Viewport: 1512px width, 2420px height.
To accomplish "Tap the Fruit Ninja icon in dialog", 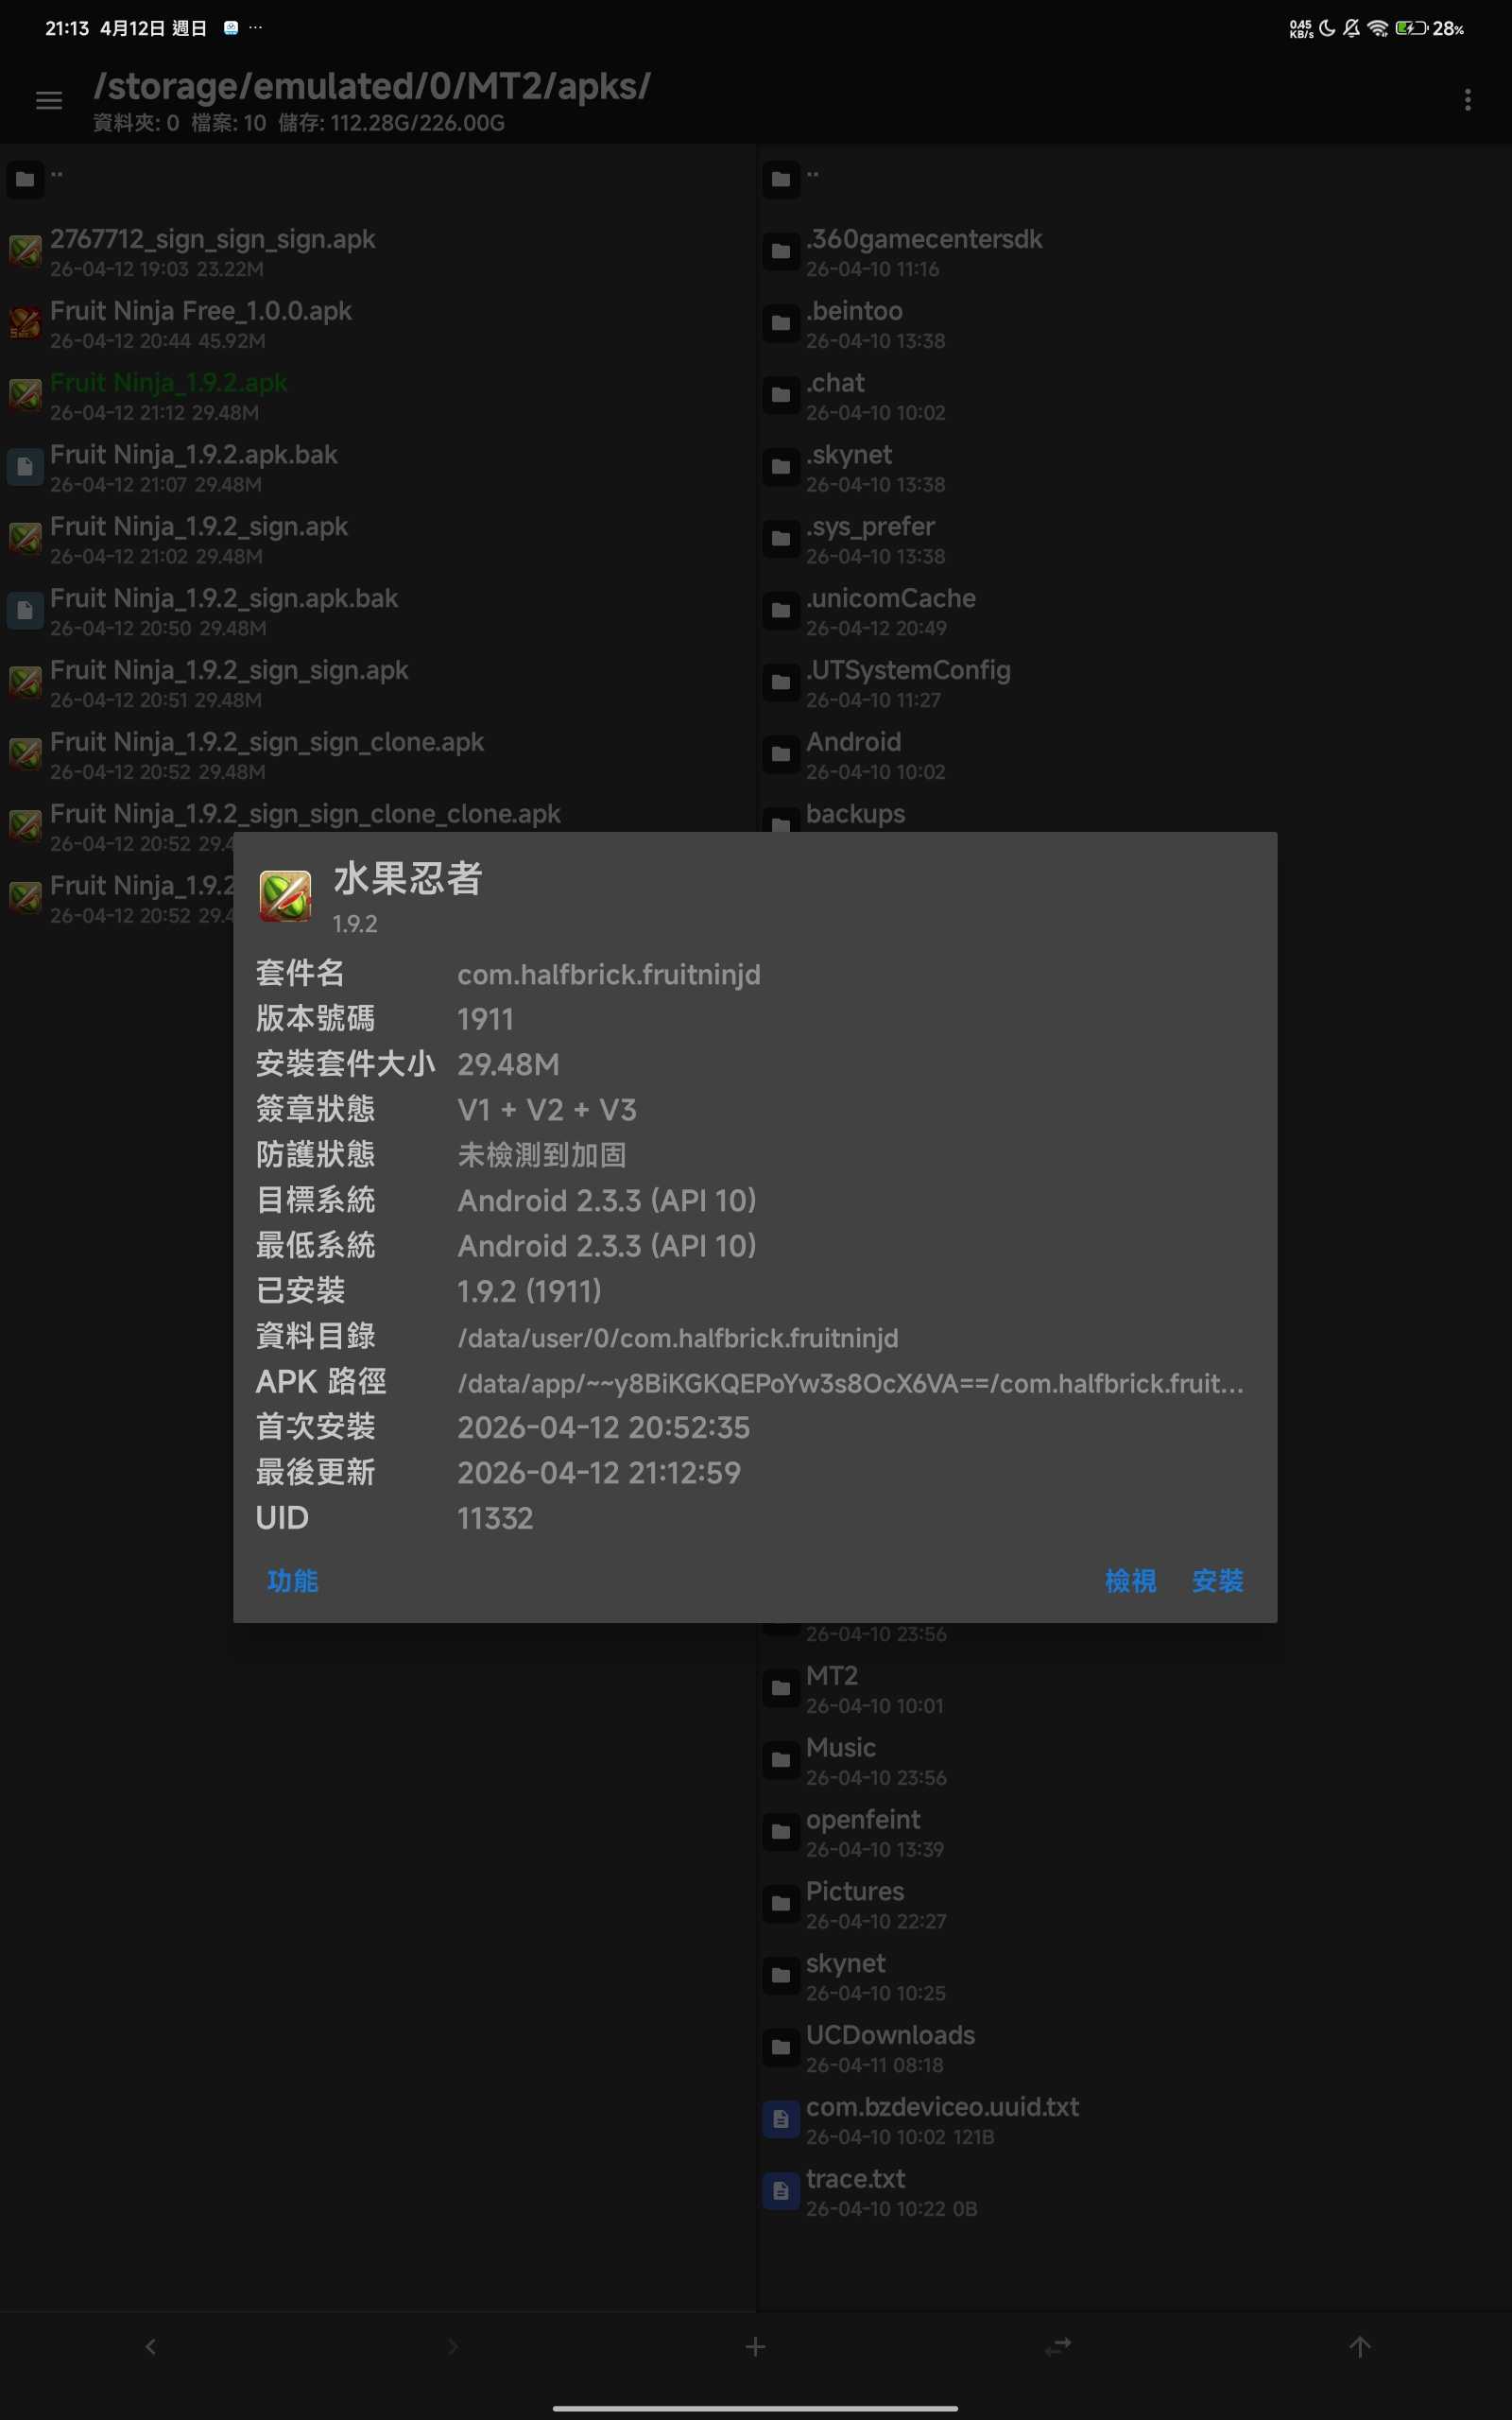I will tap(285, 895).
